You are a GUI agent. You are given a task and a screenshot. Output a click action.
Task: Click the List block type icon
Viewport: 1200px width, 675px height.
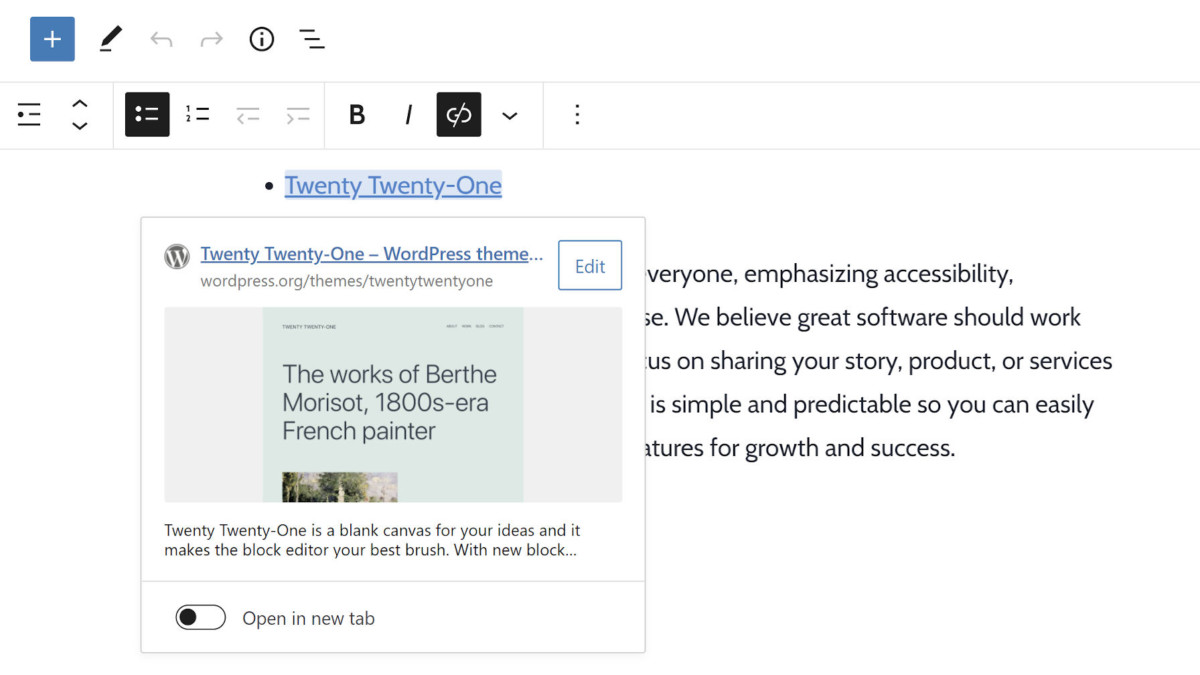(x=30, y=115)
